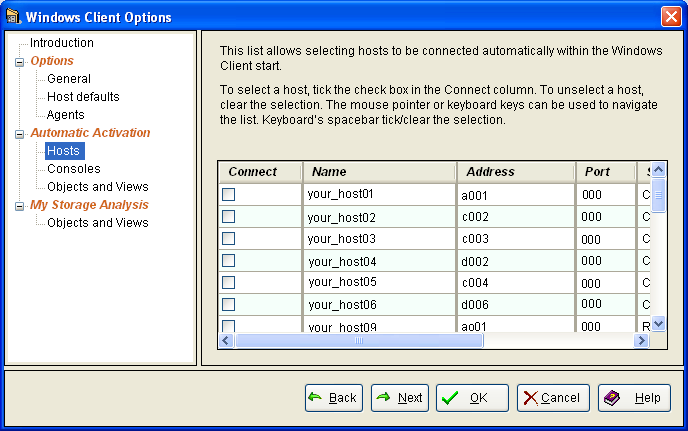
Task: Click the vertical scrollbar thumb
Action: [x=658, y=195]
